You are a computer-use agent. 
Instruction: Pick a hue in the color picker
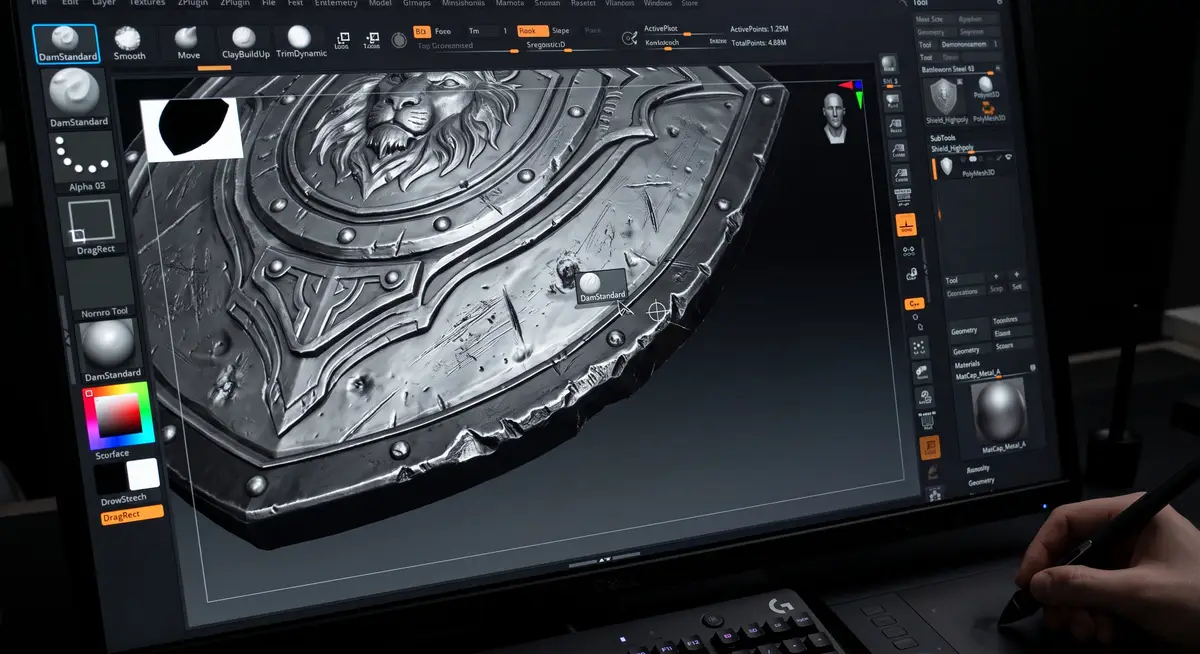pos(119,415)
